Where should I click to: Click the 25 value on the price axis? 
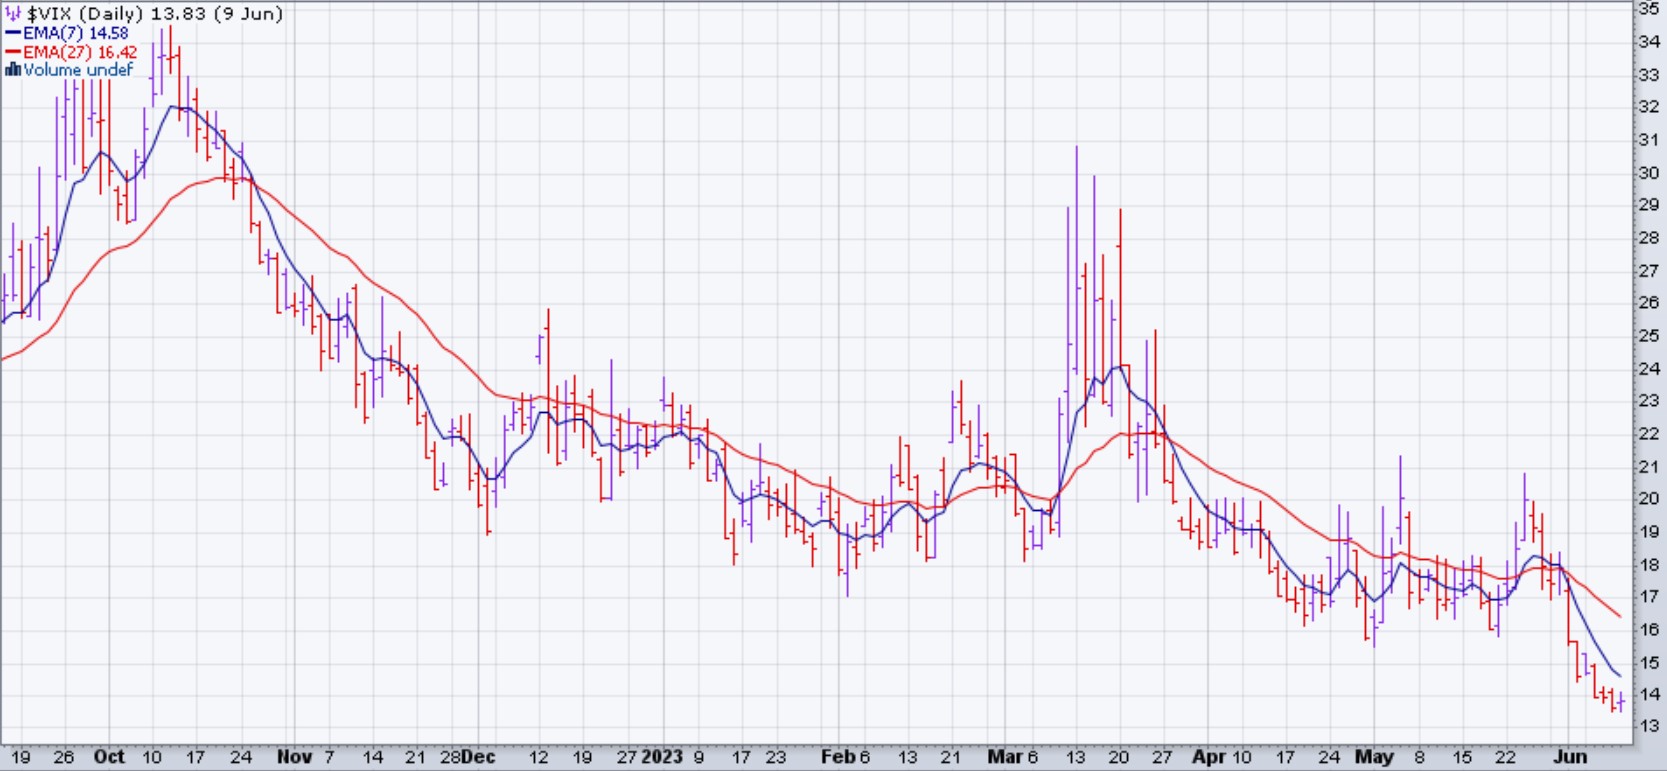1649,336
